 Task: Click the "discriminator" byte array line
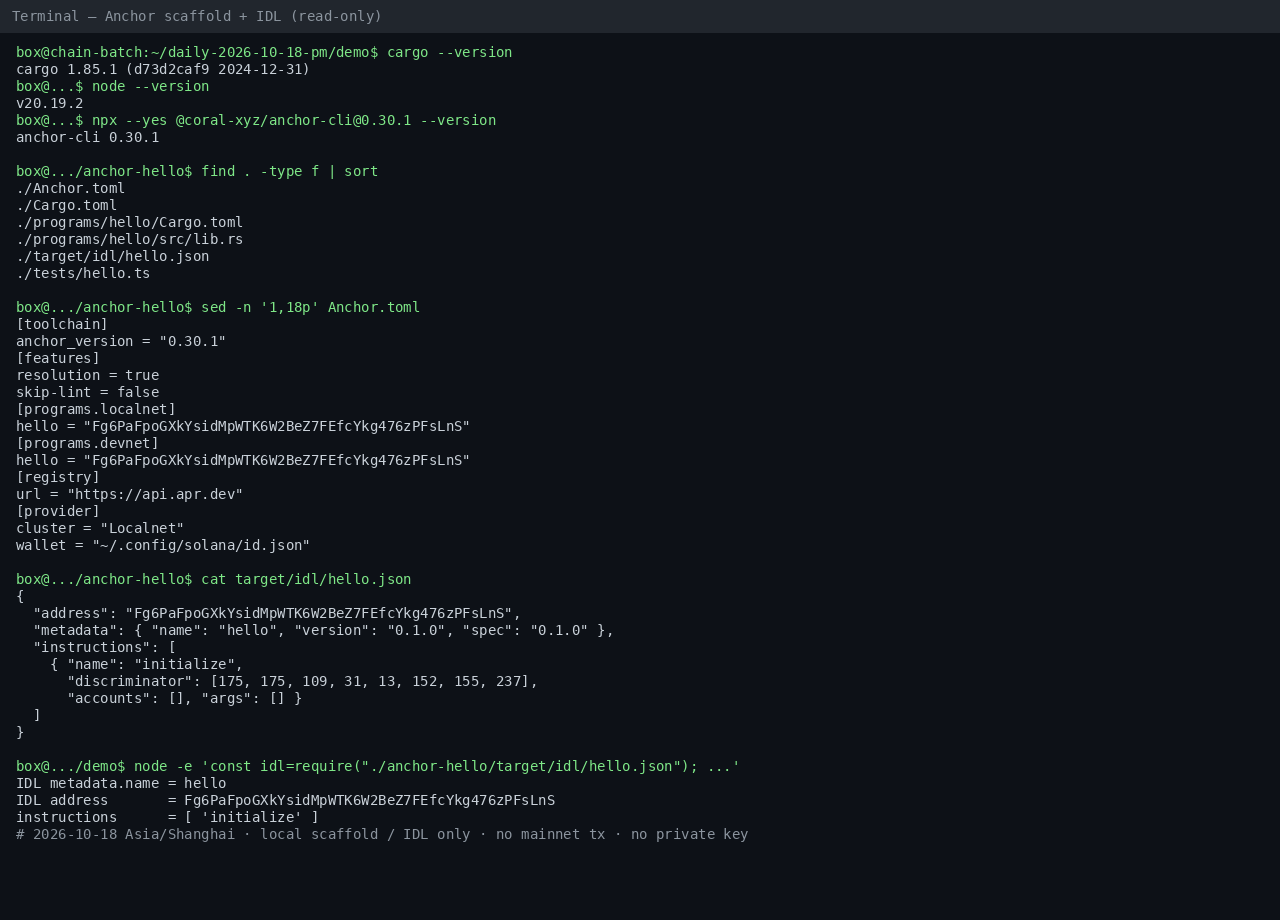click(x=302, y=681)
